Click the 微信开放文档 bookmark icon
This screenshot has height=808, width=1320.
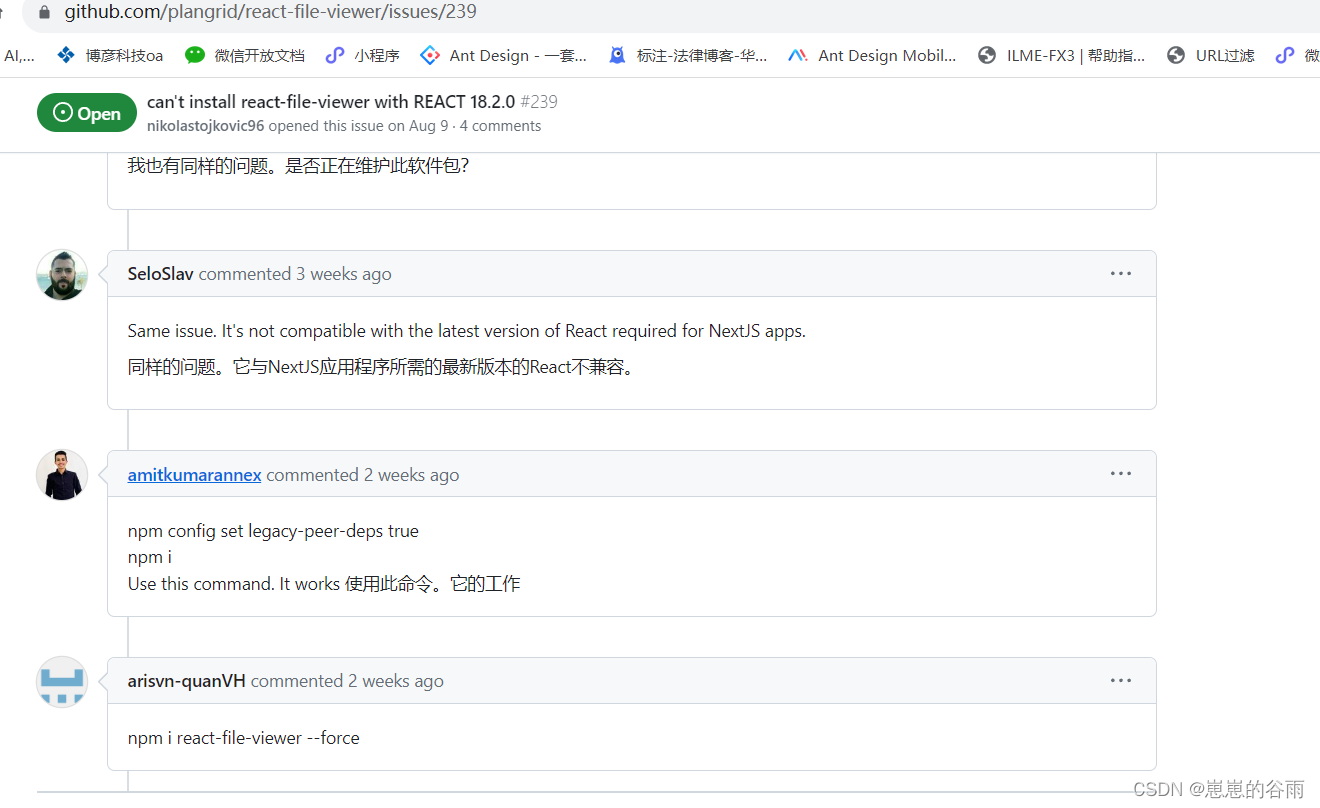[x=196, y=55]
